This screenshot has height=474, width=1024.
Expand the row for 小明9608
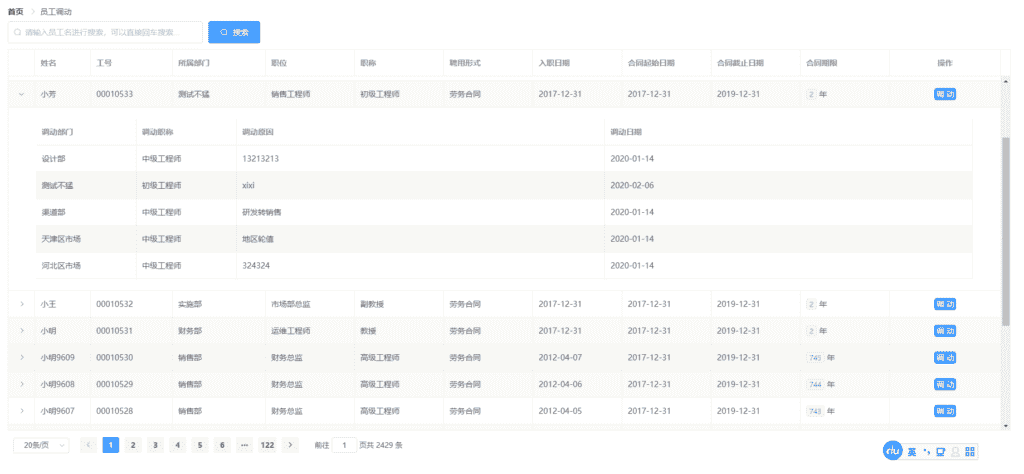coord(22,384)
